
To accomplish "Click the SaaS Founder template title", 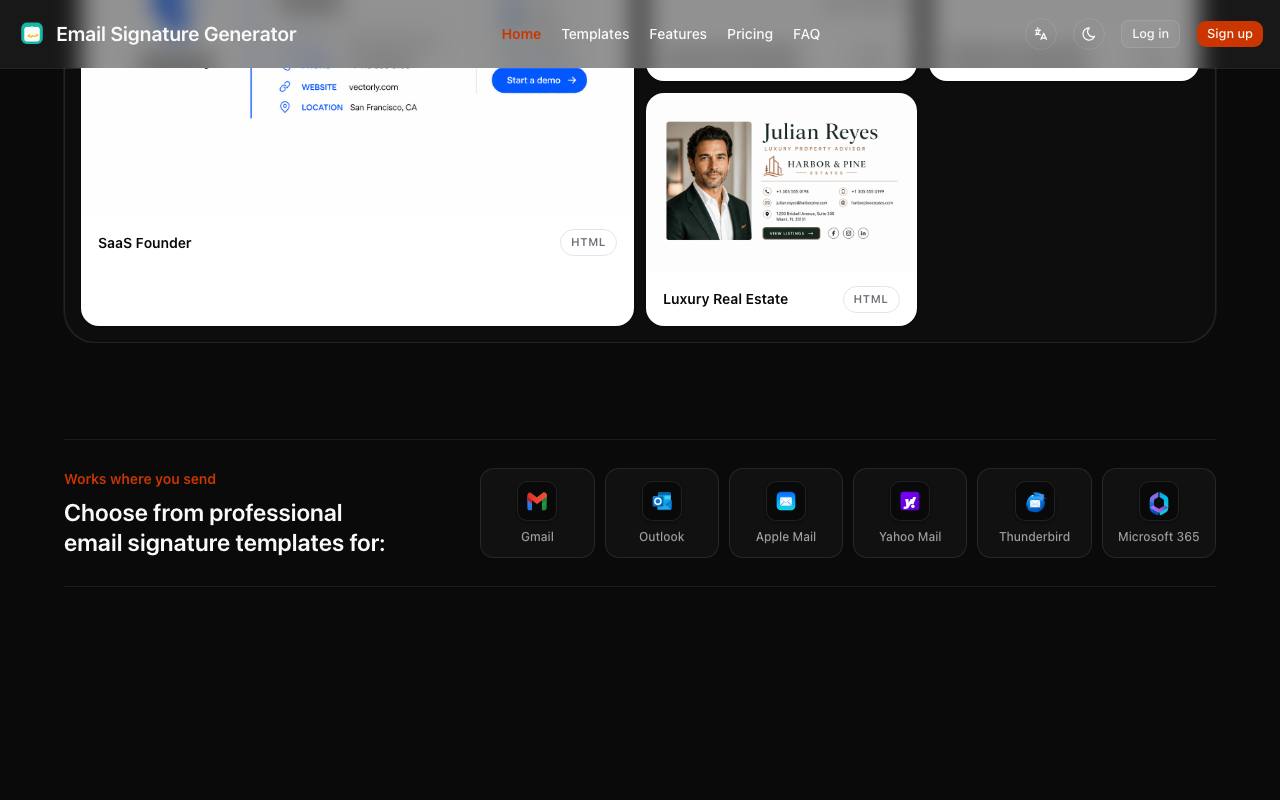I will [145, 243].
